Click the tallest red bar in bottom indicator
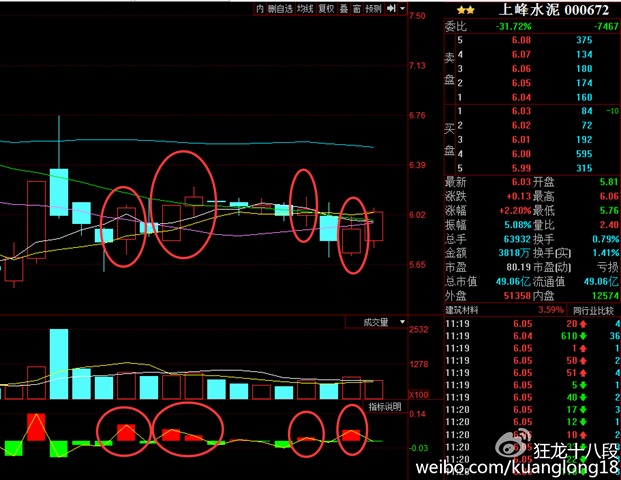The image size is (621, 480). point(37,427)
